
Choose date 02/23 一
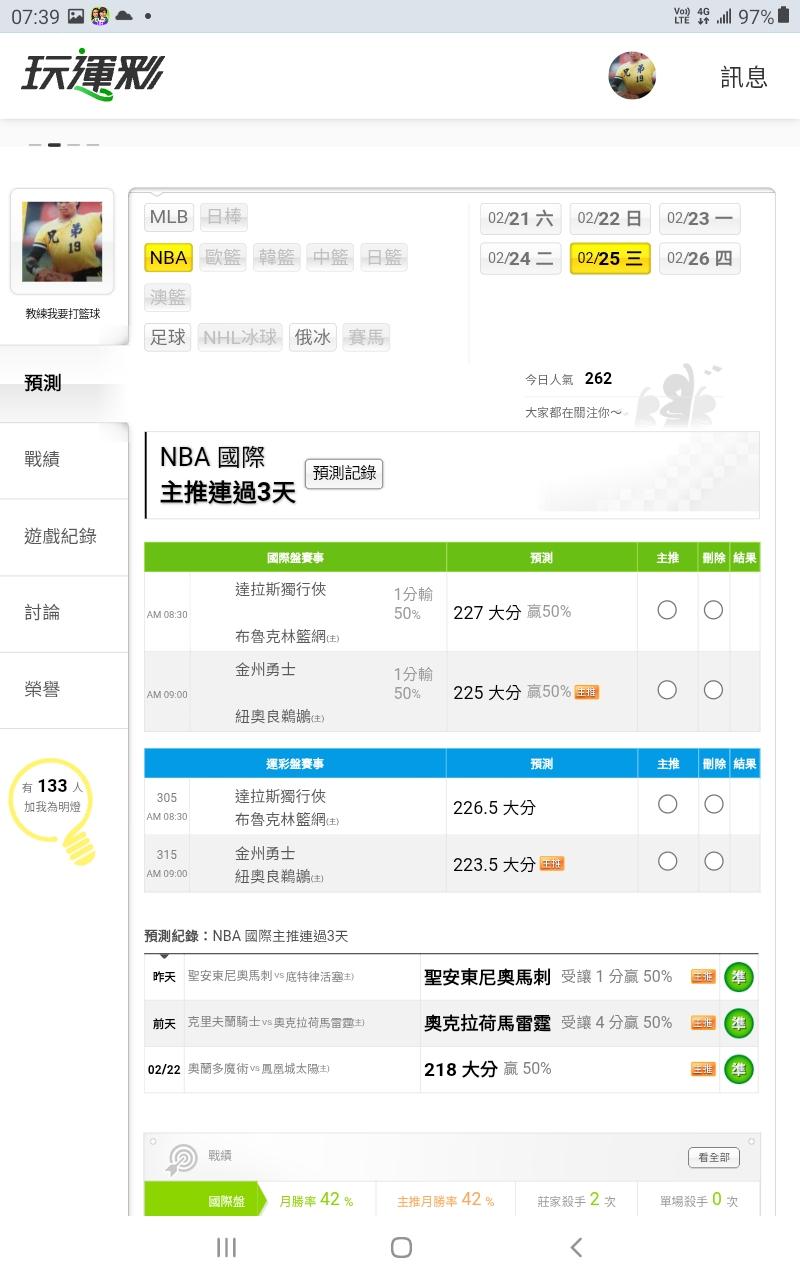click(700, 218)
